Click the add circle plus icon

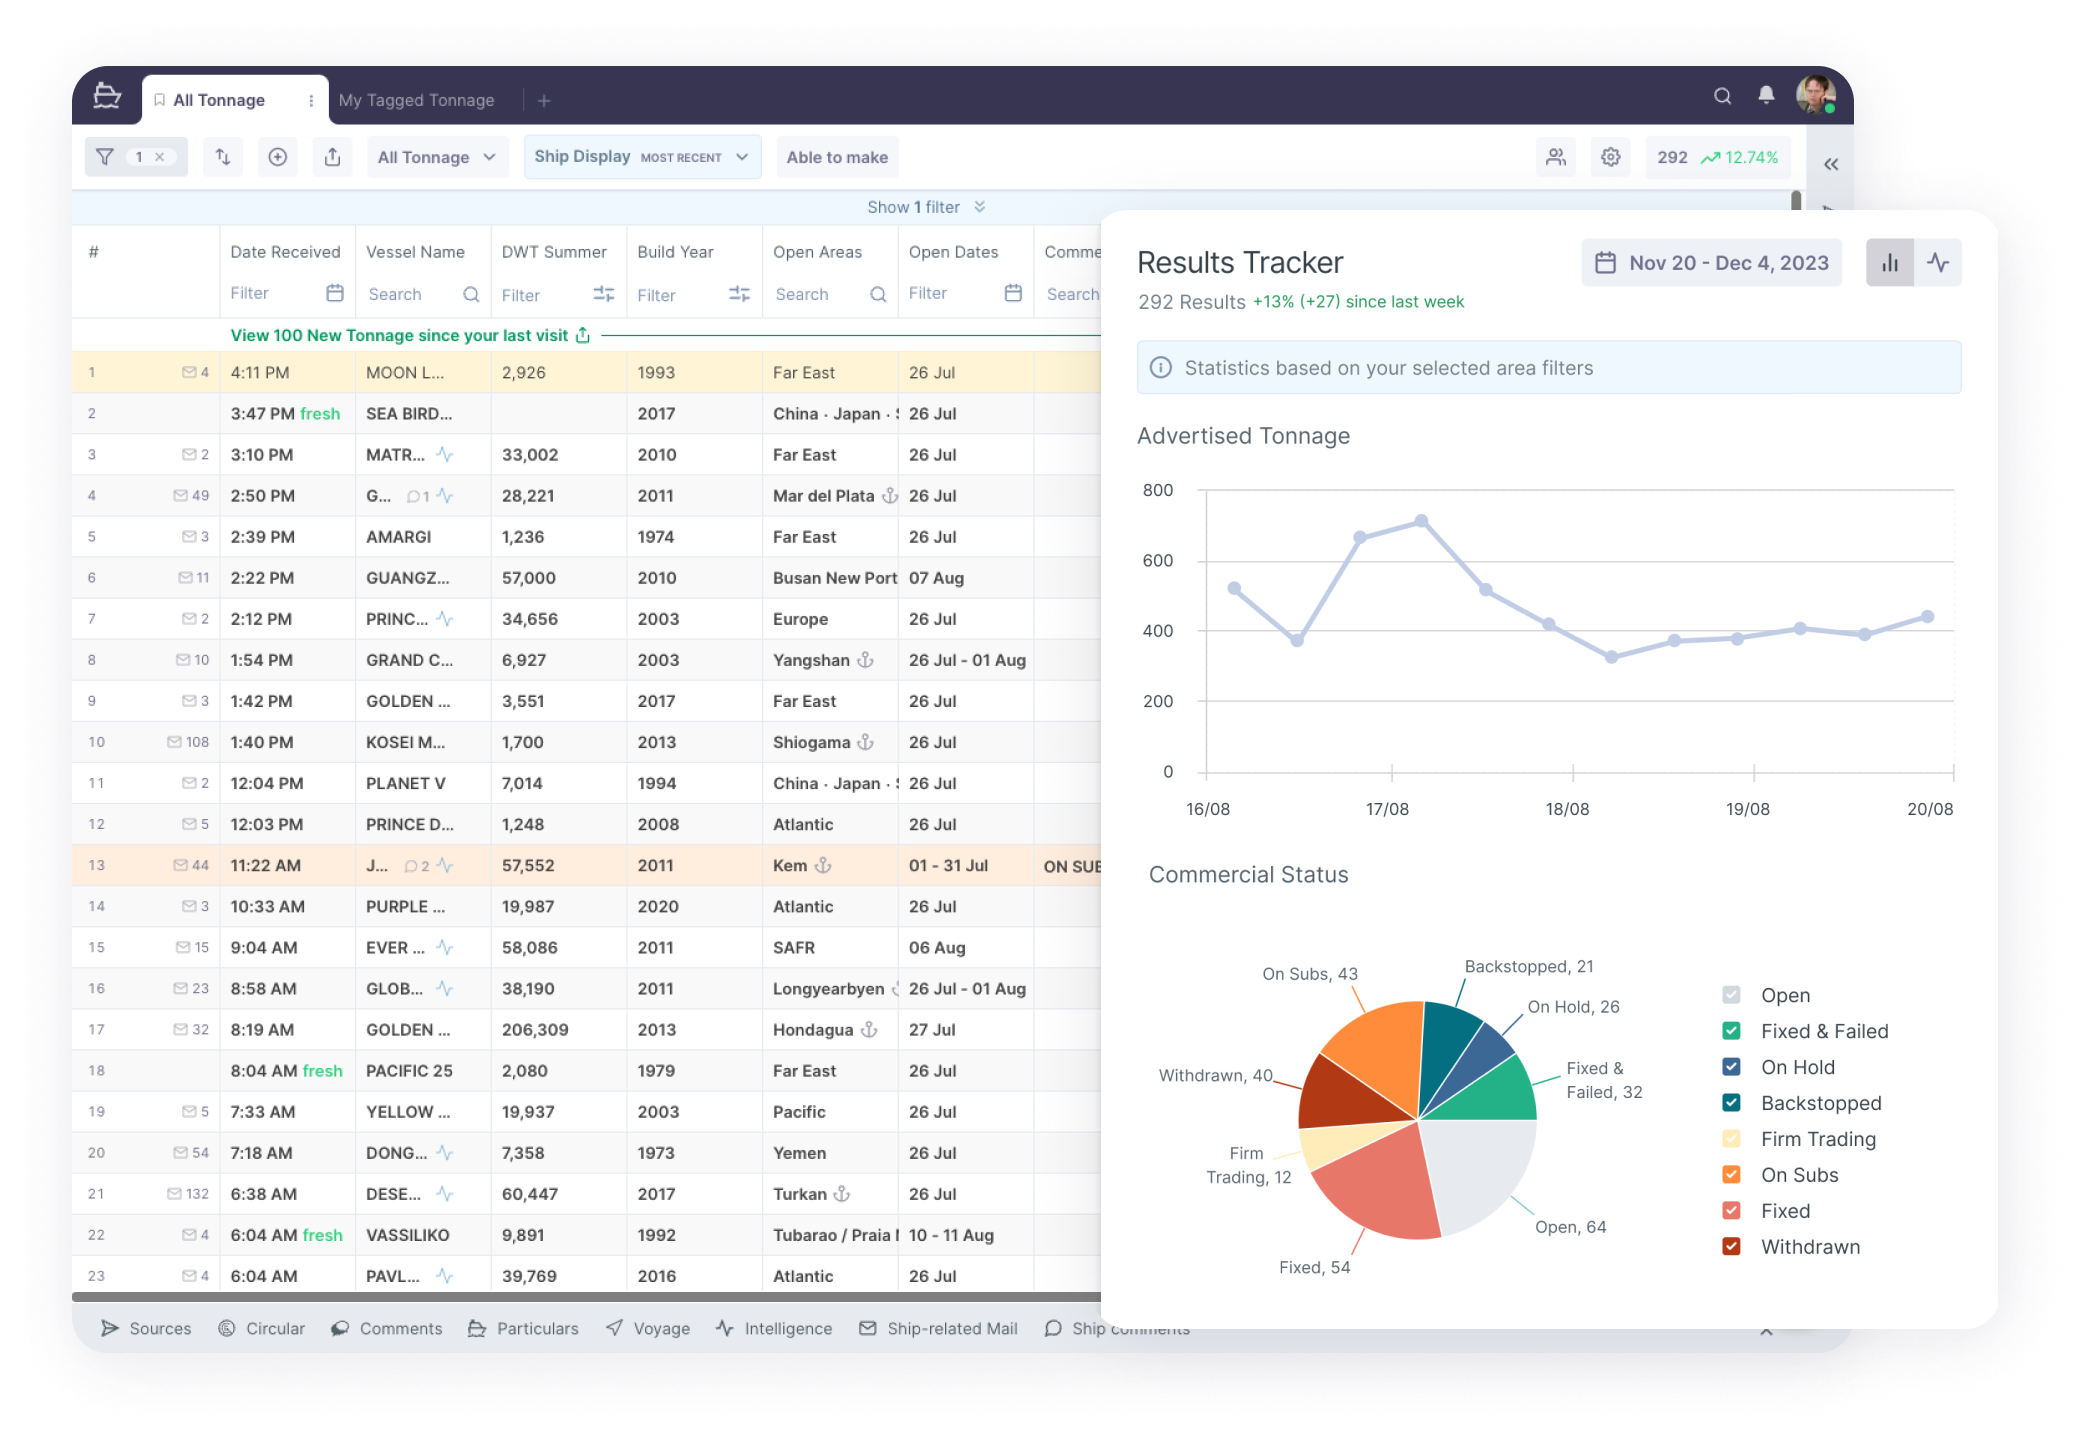278,157
